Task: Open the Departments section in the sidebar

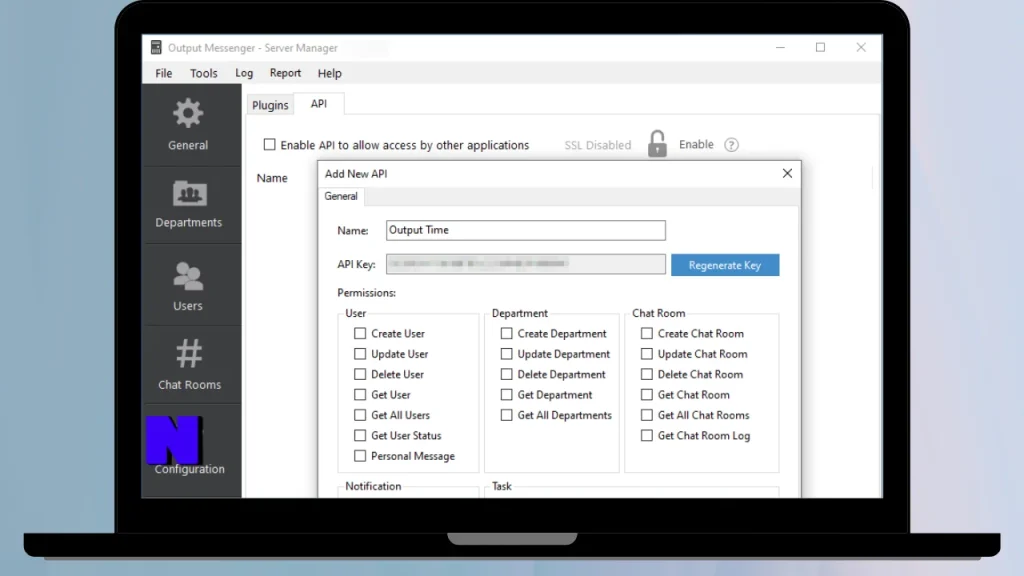Action: tap(189, 204)
